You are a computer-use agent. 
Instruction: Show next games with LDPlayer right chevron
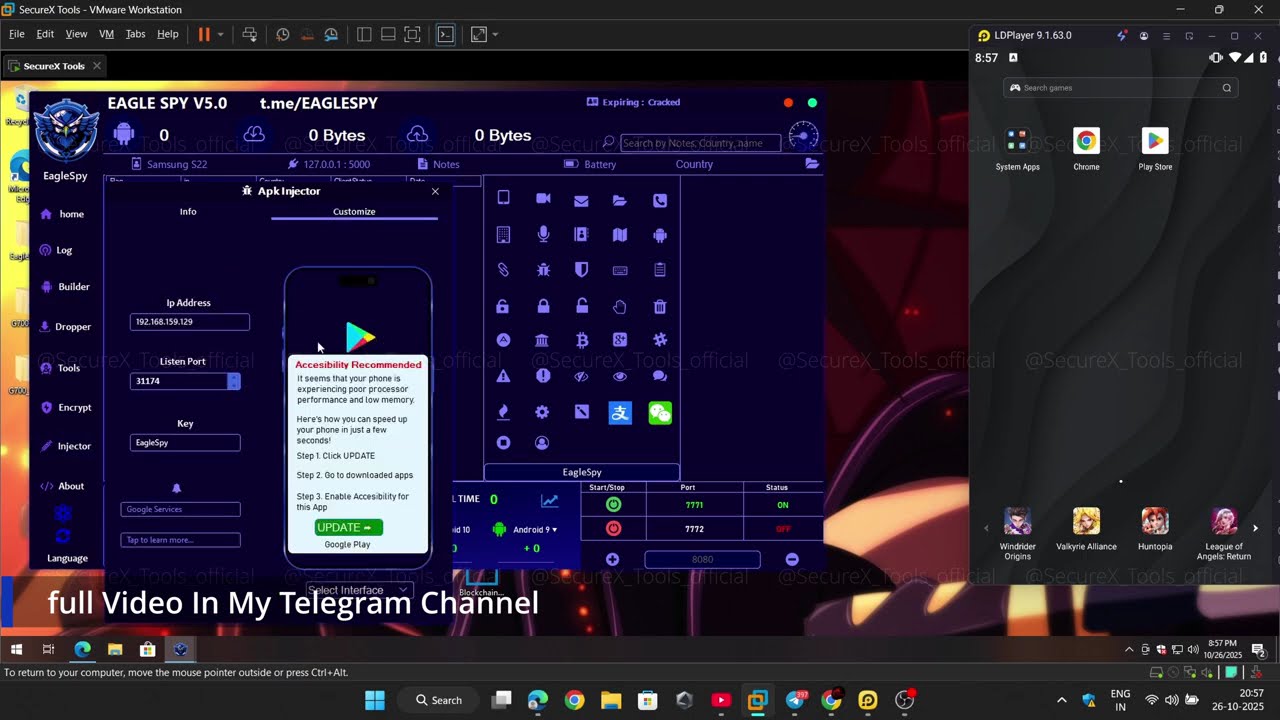[1255, 528]
